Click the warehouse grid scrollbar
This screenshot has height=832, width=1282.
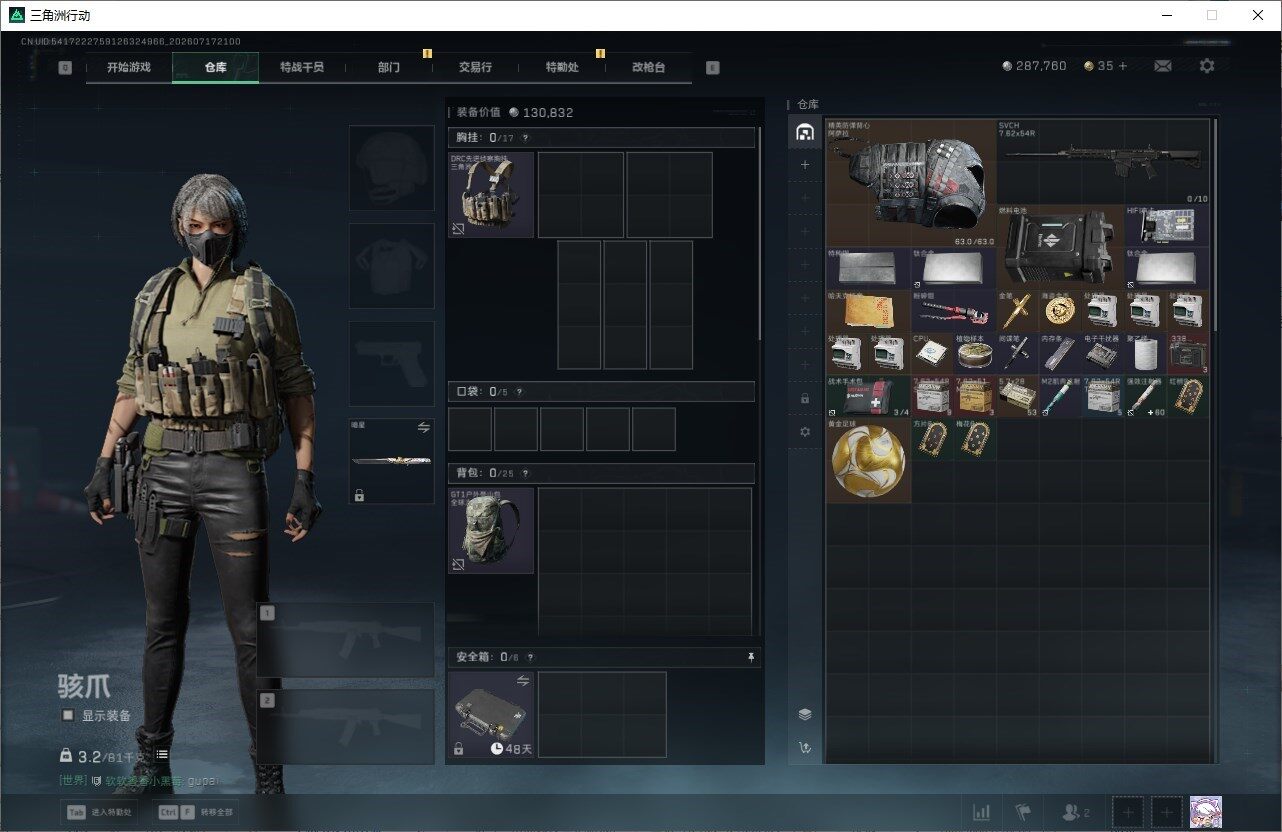tap(1215, 225)
